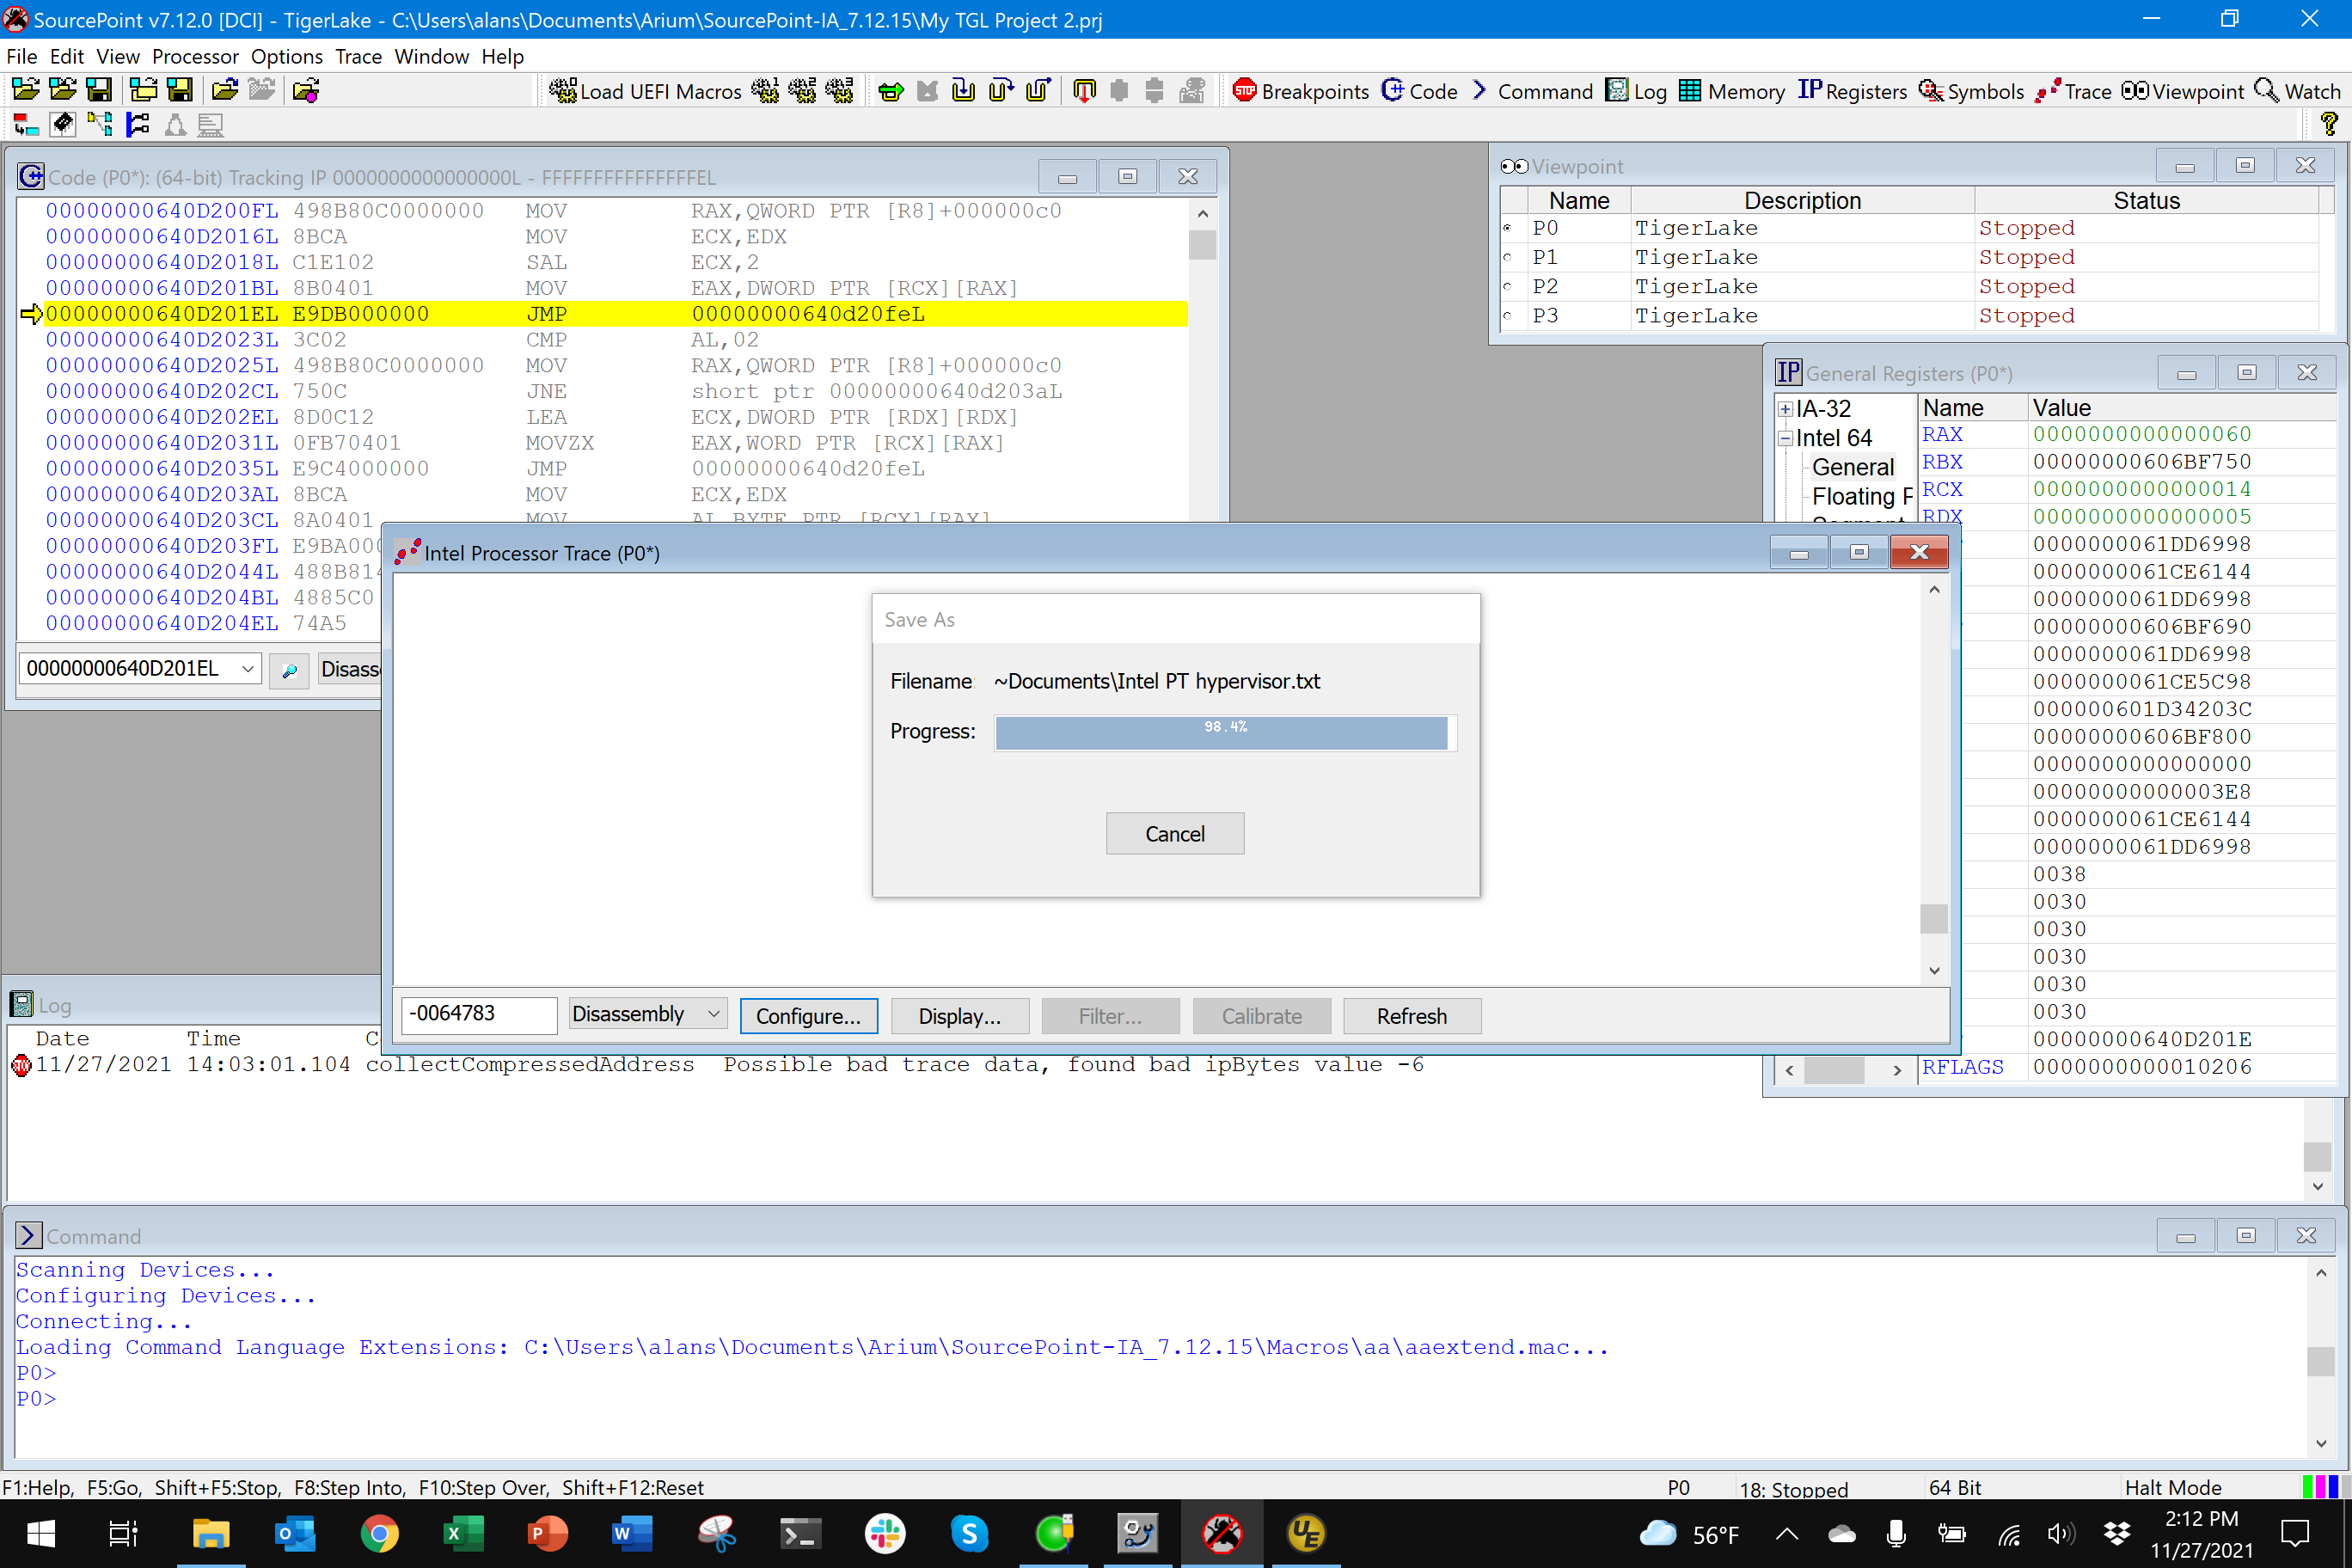Click the Registers window horizontal scrollbar thumb
This screenshot has width=2352, height=1568.
pyautogui.click(x=1834, y=1069)
